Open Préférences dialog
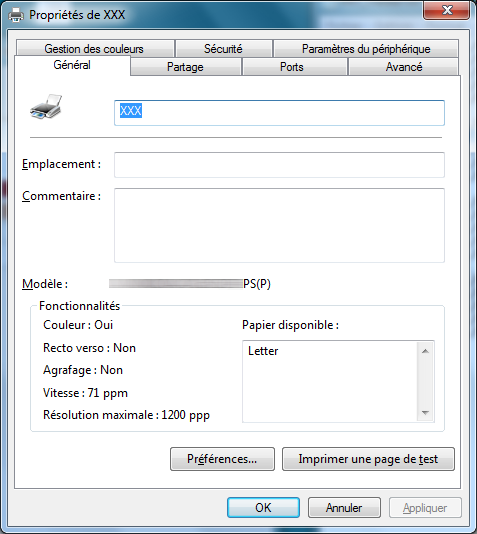This screenshot has width=477, height=534. 222,459
